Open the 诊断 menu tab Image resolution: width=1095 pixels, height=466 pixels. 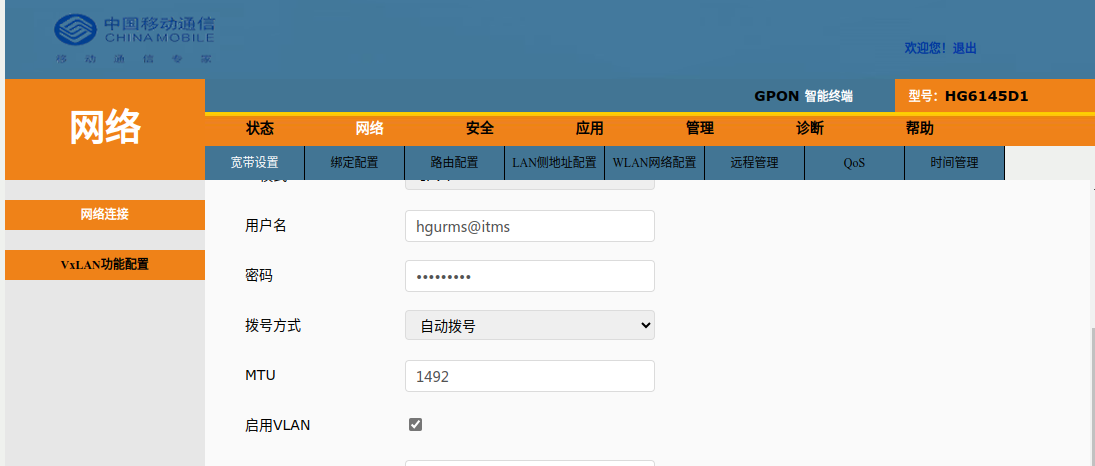810,128
